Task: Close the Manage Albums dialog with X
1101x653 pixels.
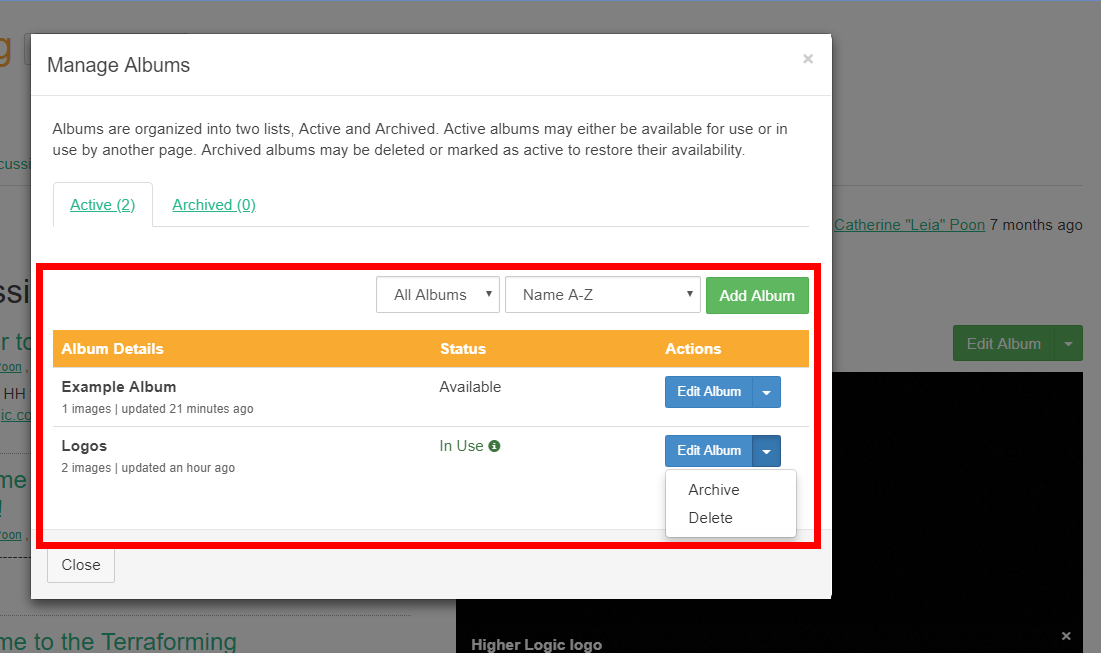Action: (807, 59)
